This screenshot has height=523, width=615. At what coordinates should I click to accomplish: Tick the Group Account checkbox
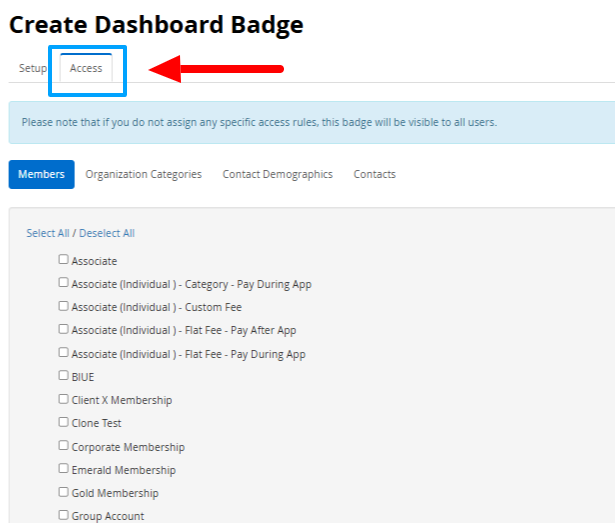(64, 515)
